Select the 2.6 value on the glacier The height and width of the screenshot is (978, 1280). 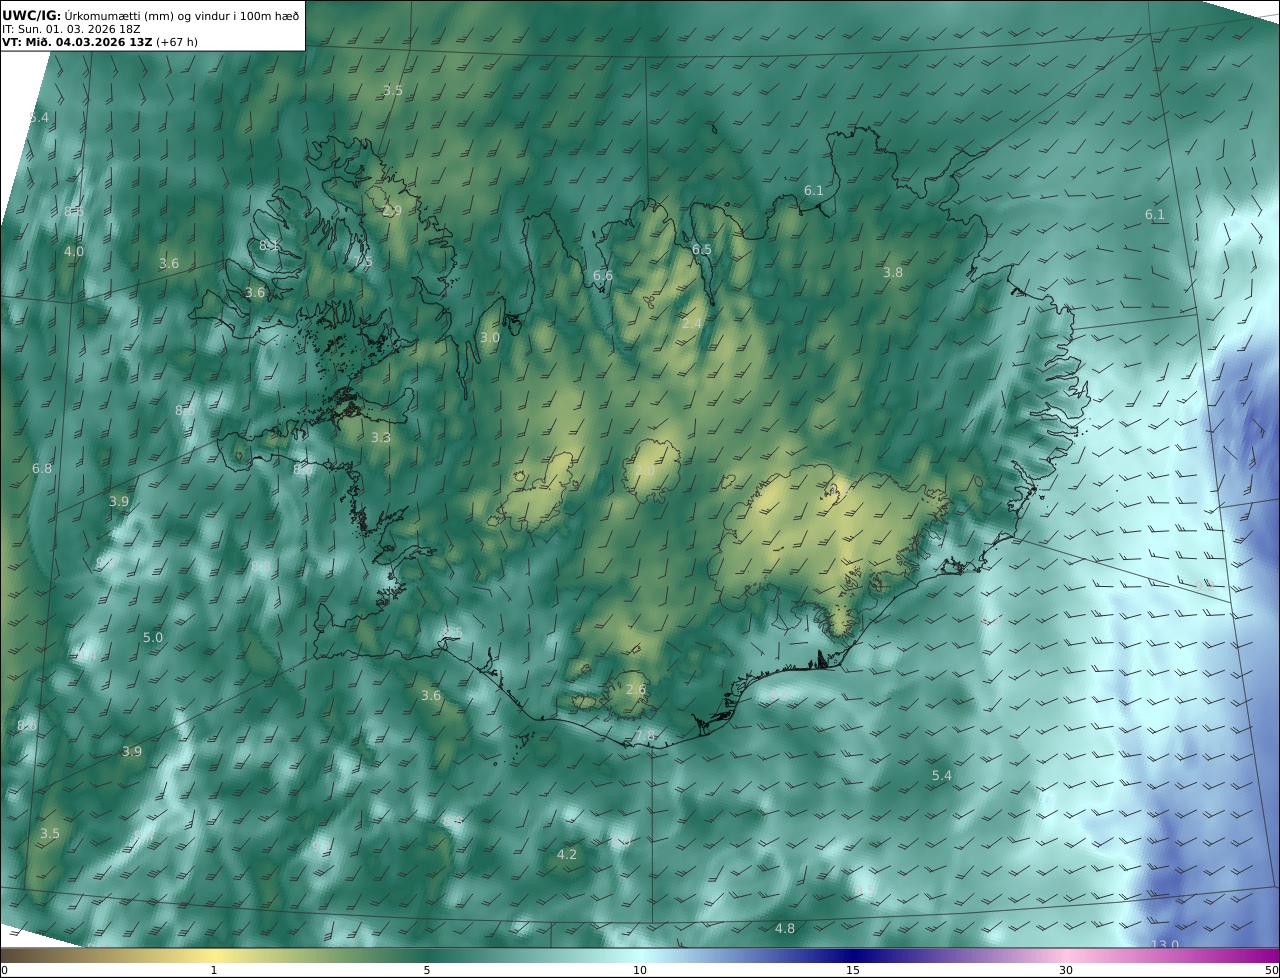click(x=636, y=690)
